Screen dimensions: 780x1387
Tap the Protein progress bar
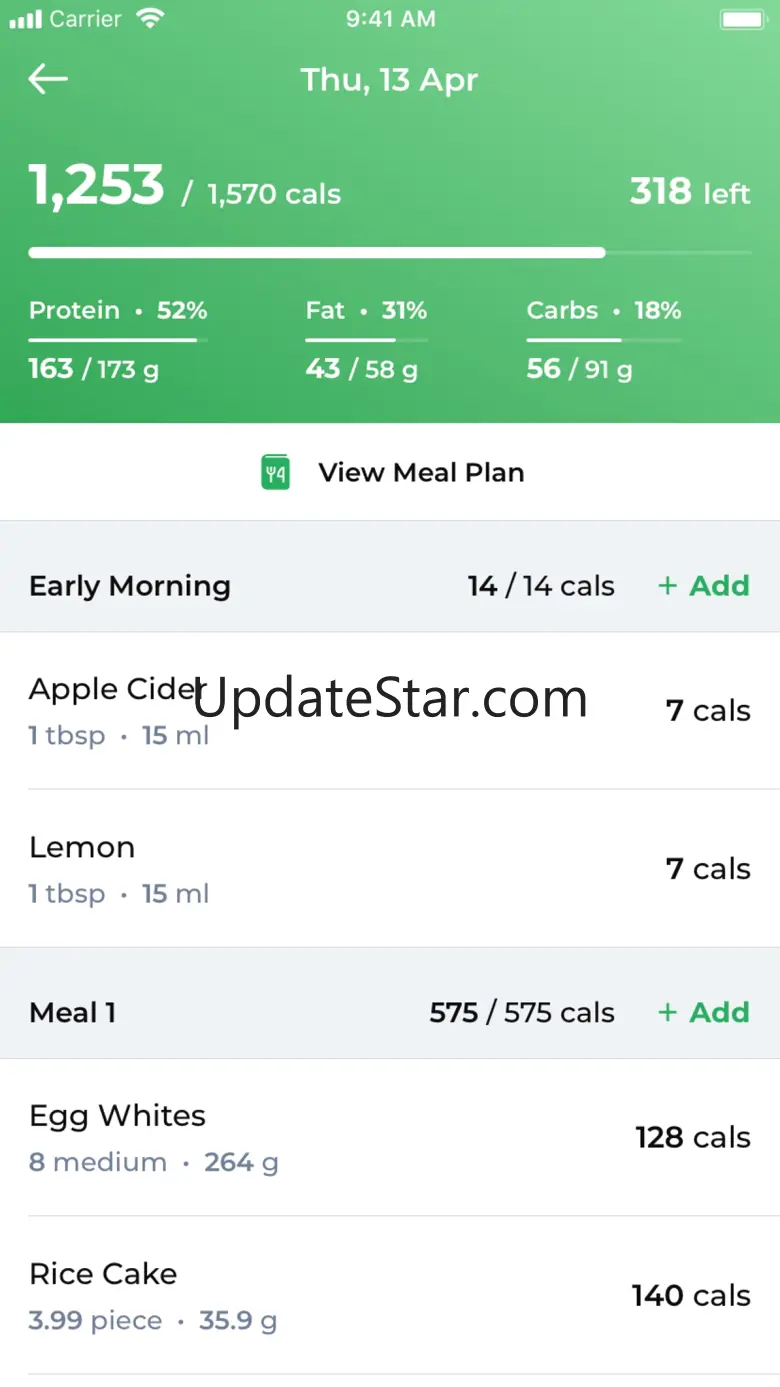click(118, 341)
